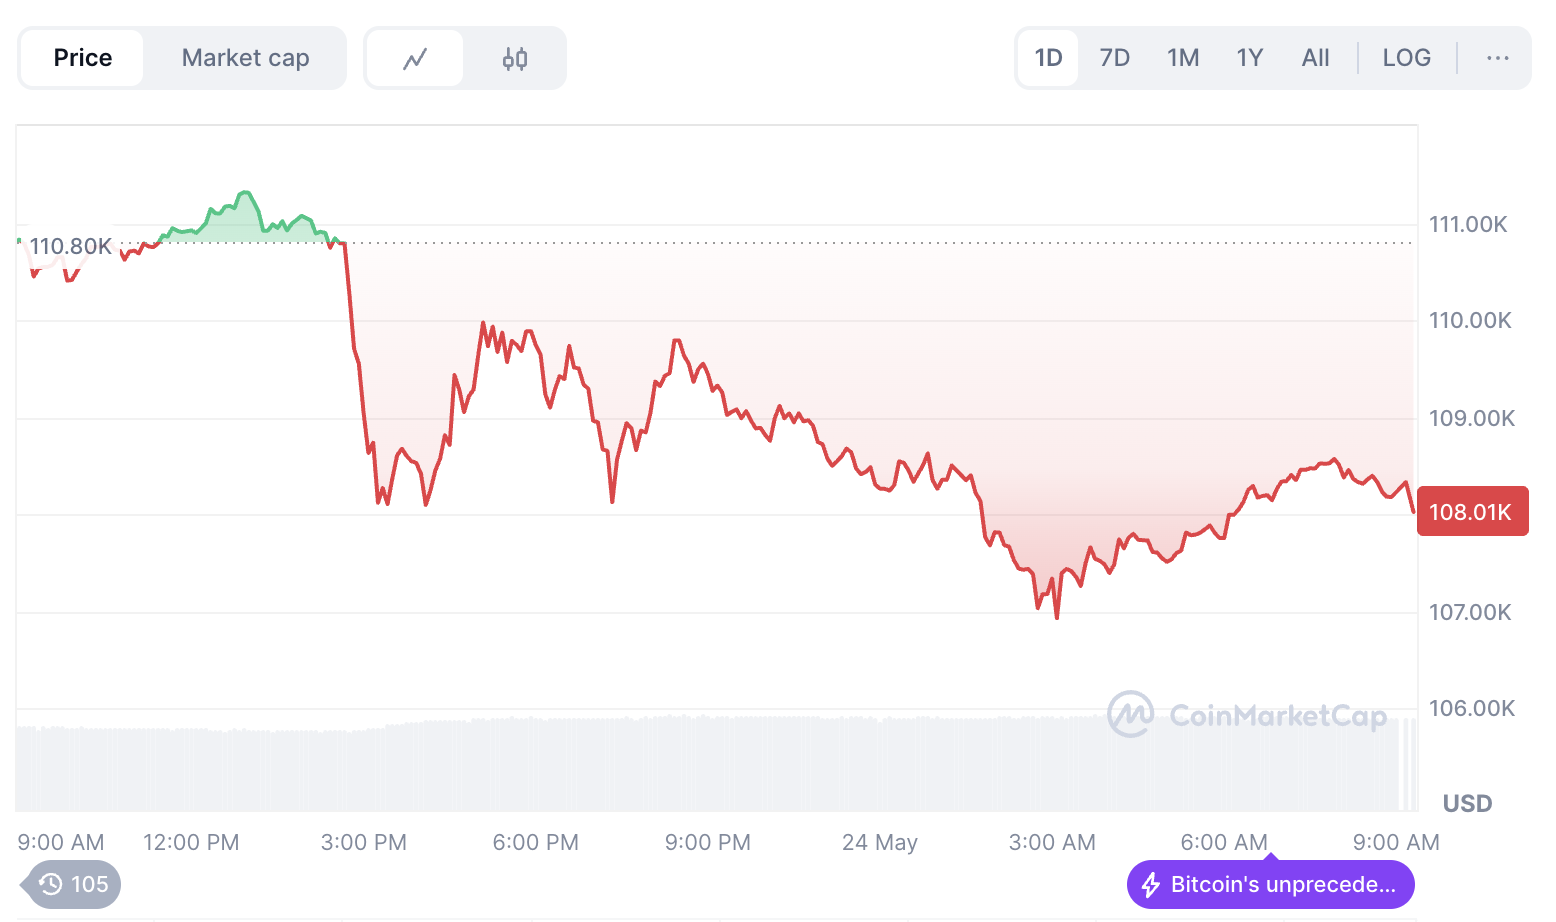Switch to 1M time range
Image resolution: width=1556 pixels, height=922 pixels.
pos(1183,58)
